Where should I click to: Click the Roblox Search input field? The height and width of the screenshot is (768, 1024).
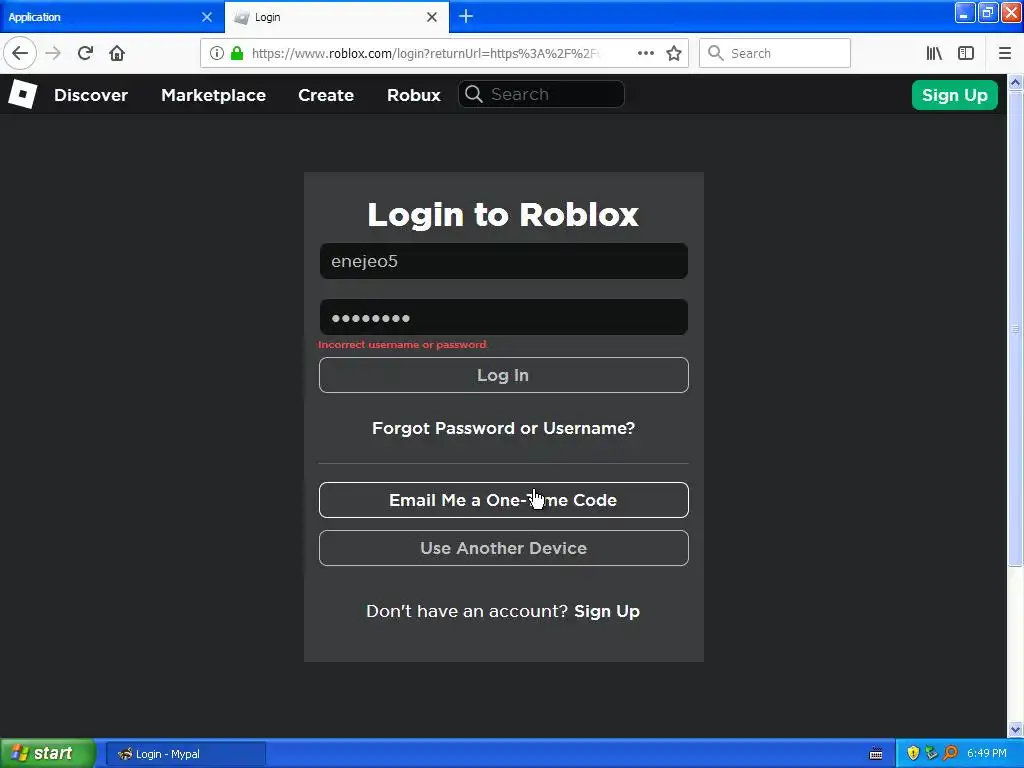[541, 95]
